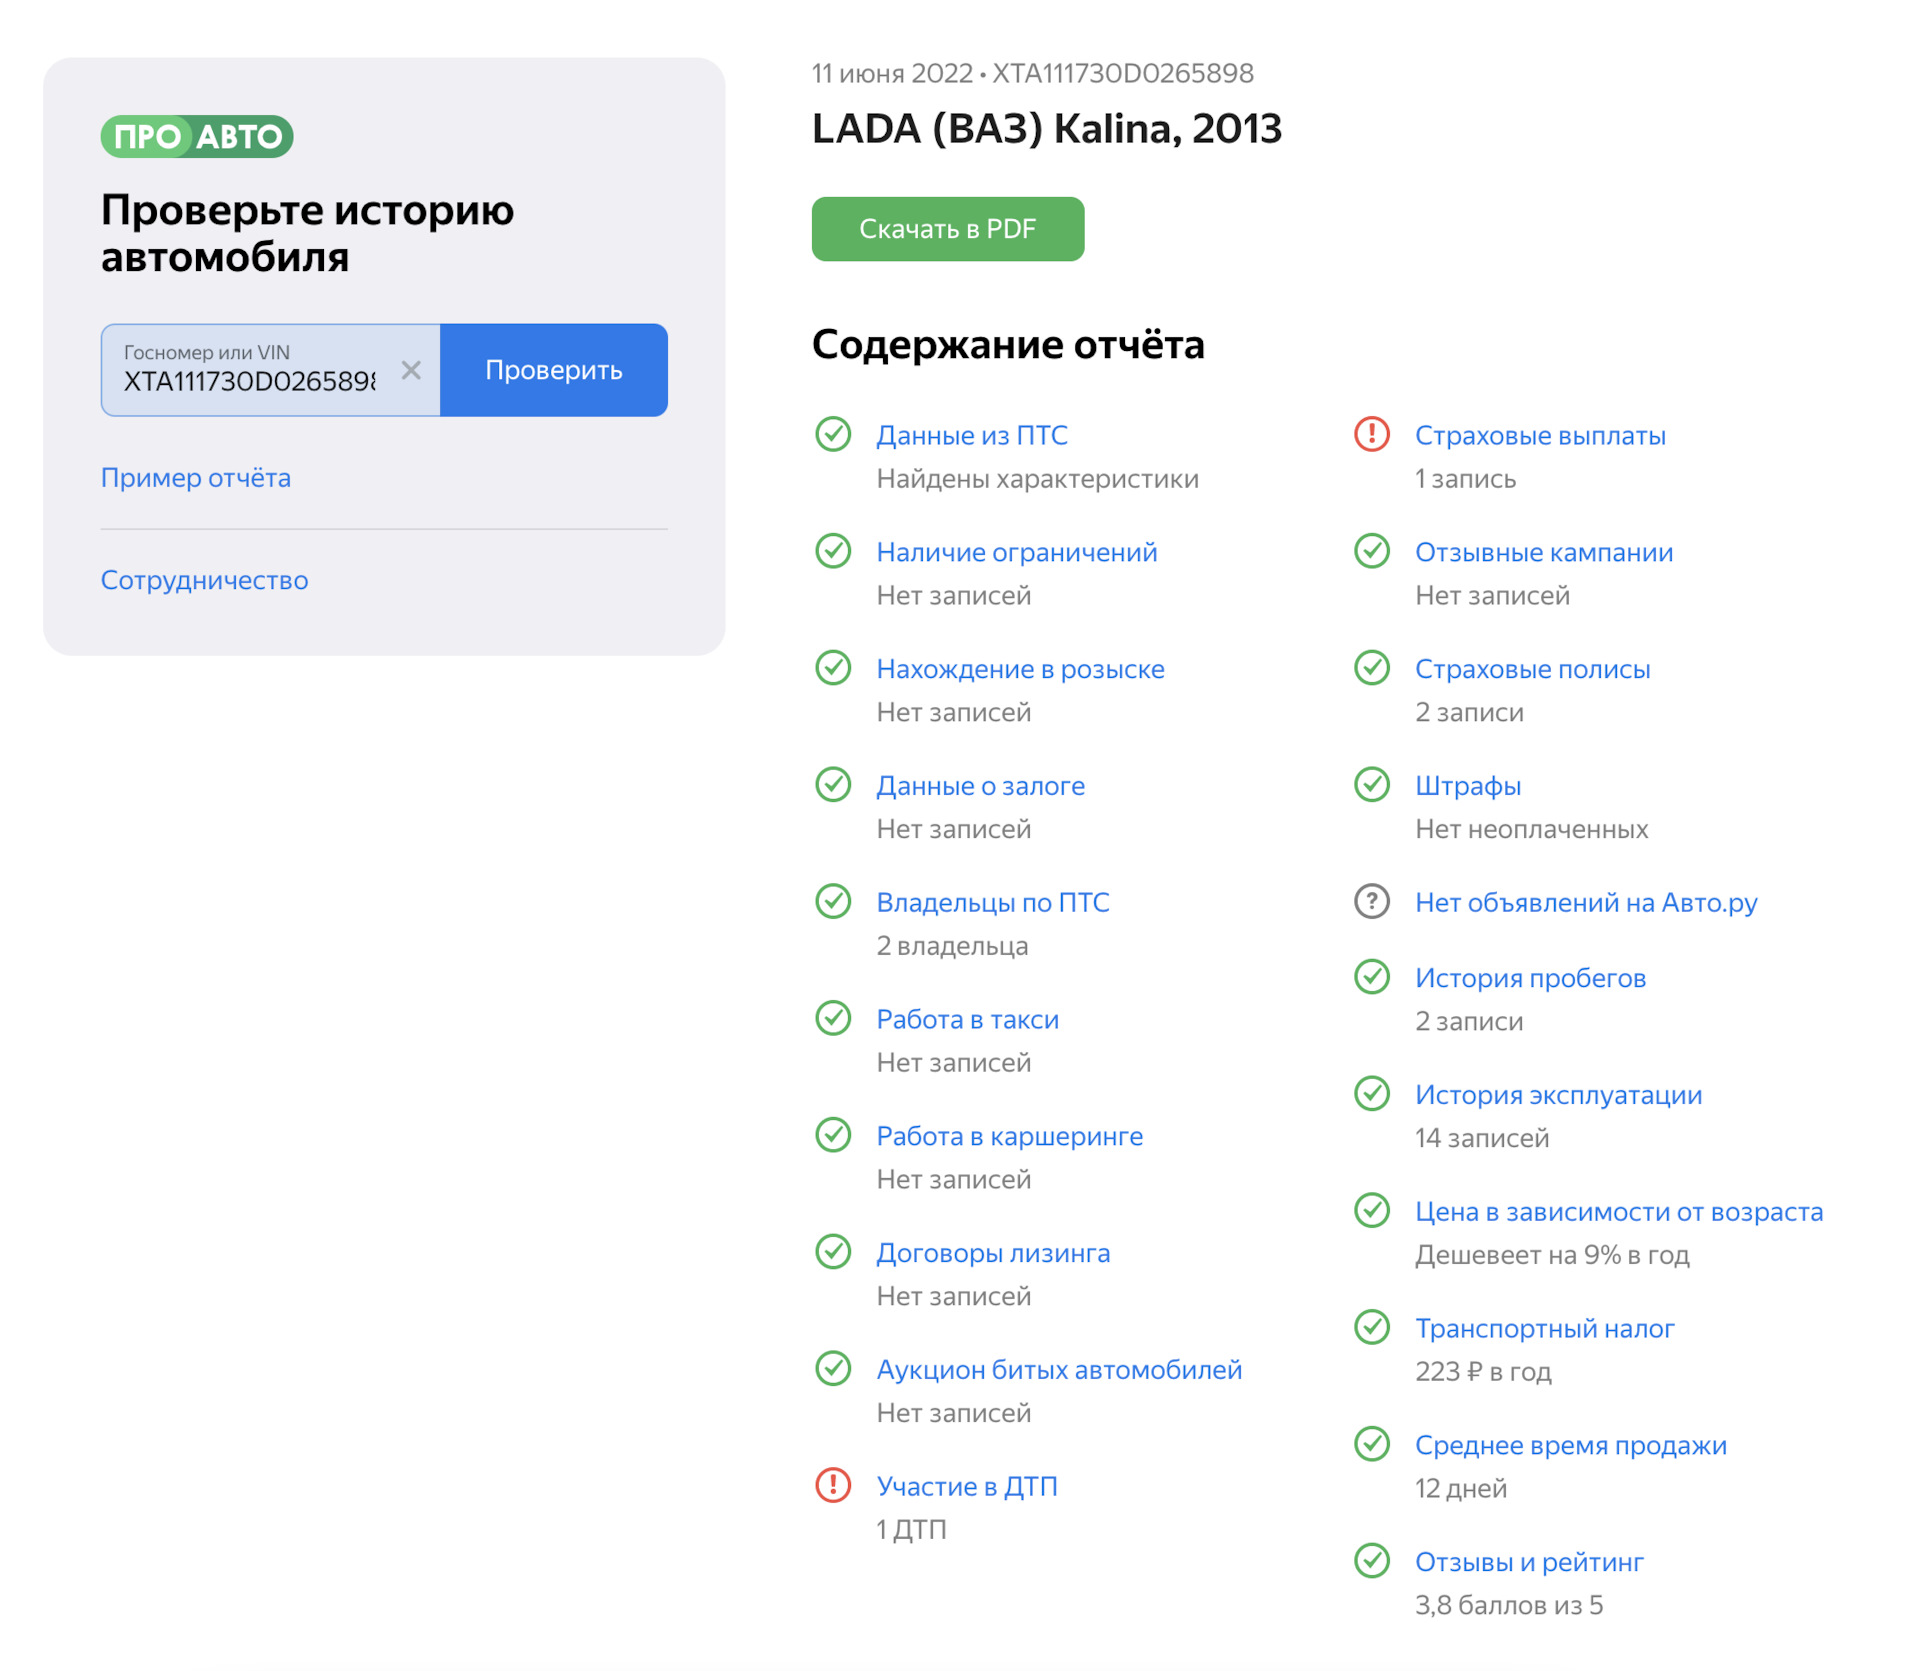Clear the VIN field with the X icon
Image resolution: width=1920 pixels, height=1671 pixels.
click(410, 370)
